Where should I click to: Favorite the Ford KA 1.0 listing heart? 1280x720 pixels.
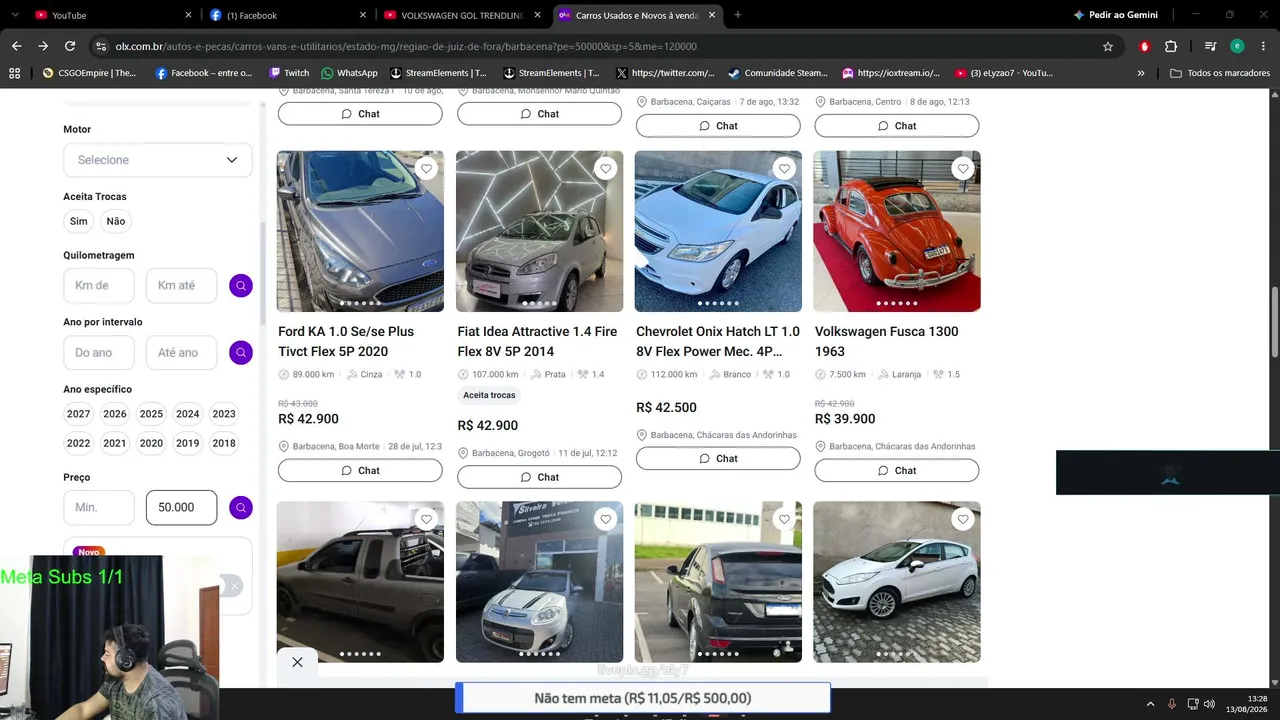pos(426,169)
